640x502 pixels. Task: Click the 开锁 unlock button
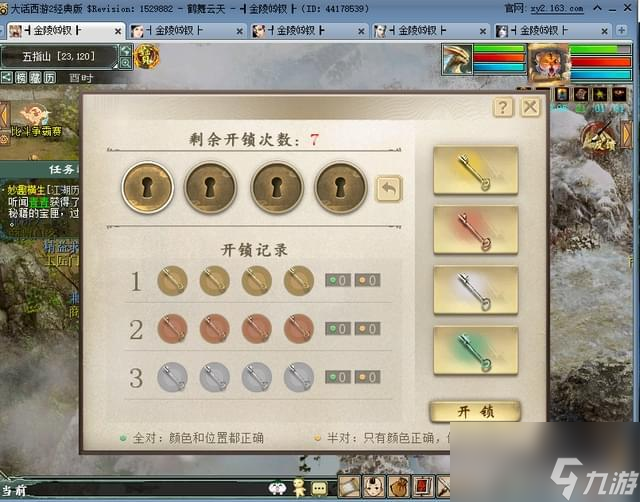[475, 411]
